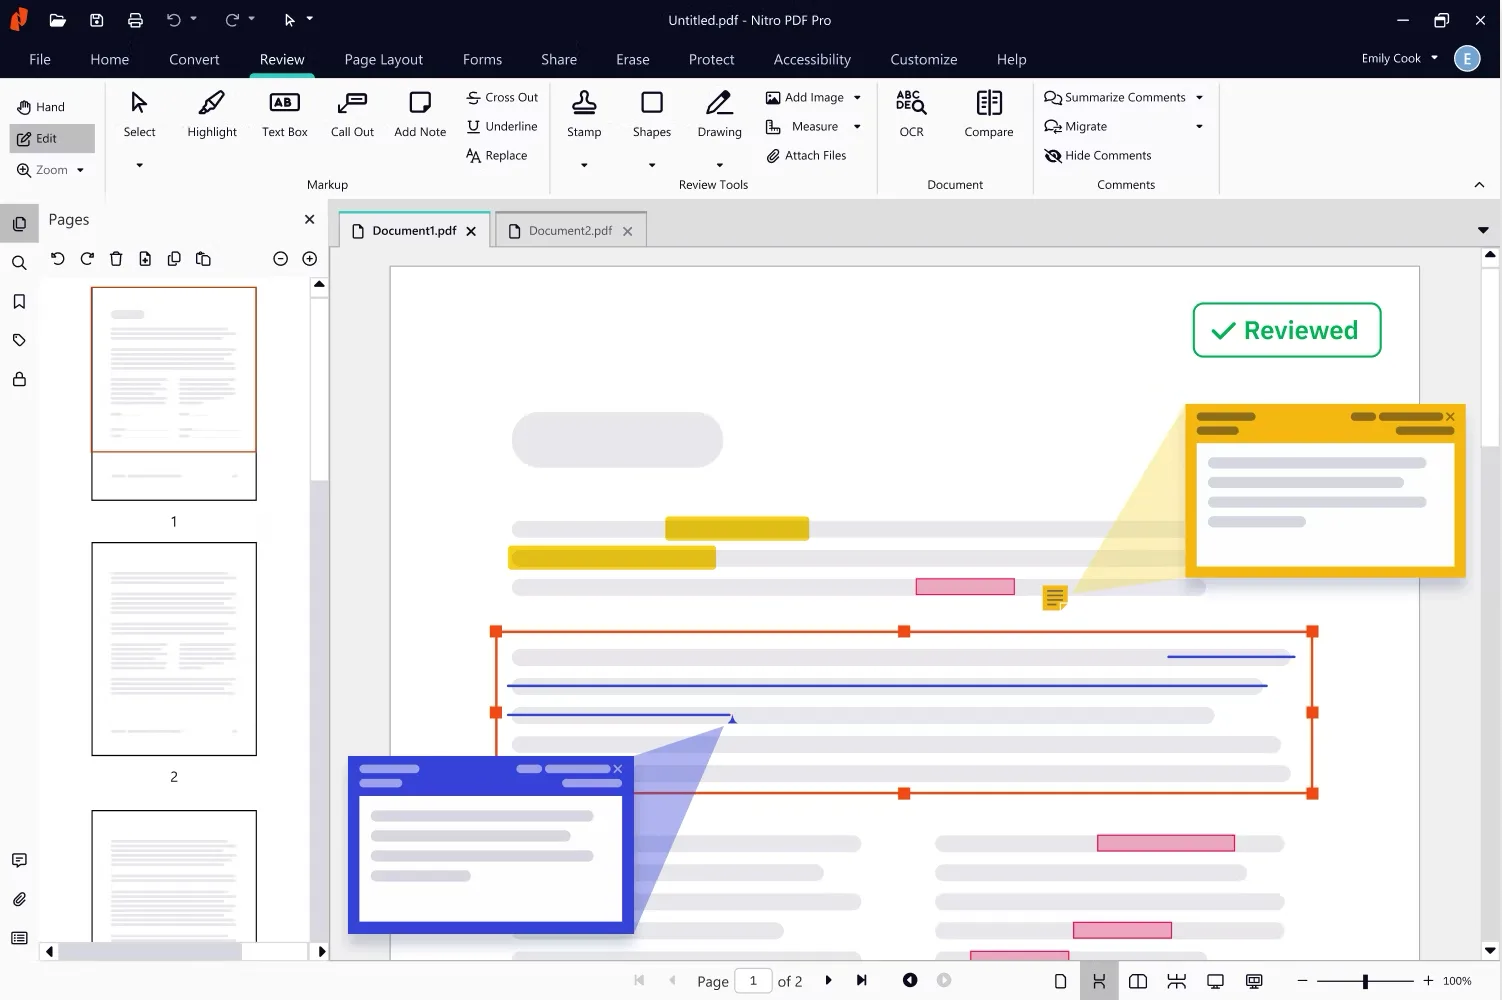Close the Pages panel
The image size is (1502, 1000).
309,219
